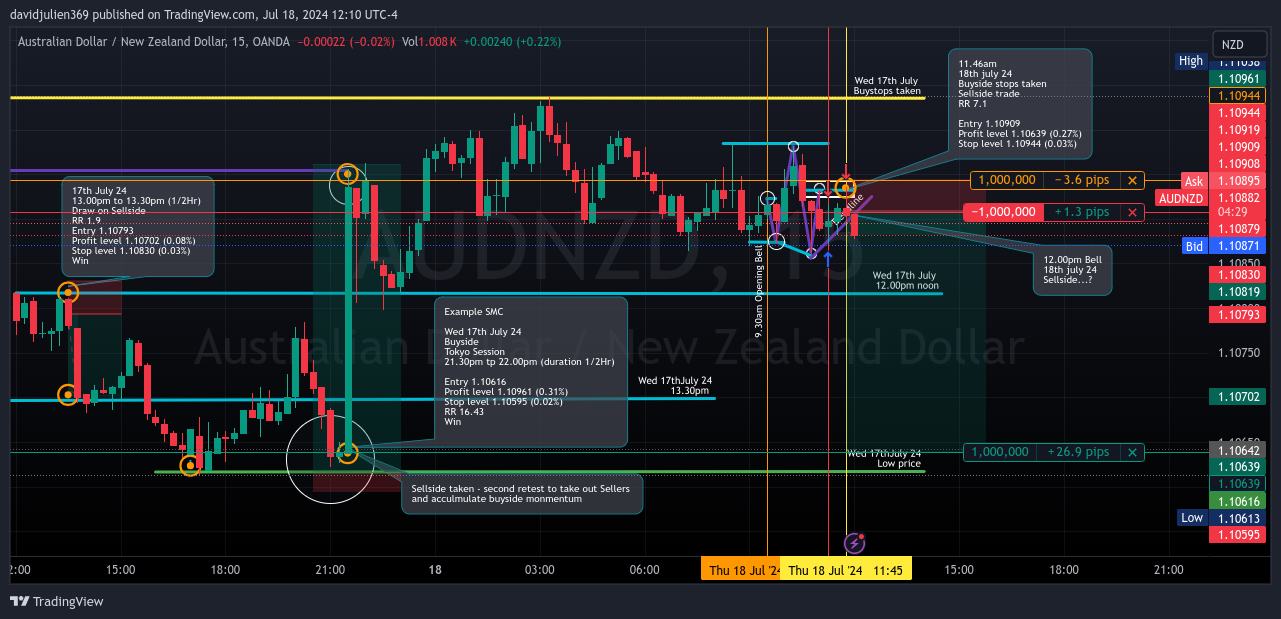Viewport: 1281px width, 619px height.
Task: Click the Buystops taken line label
Action: pyautogui.click(x=887, y=86)
